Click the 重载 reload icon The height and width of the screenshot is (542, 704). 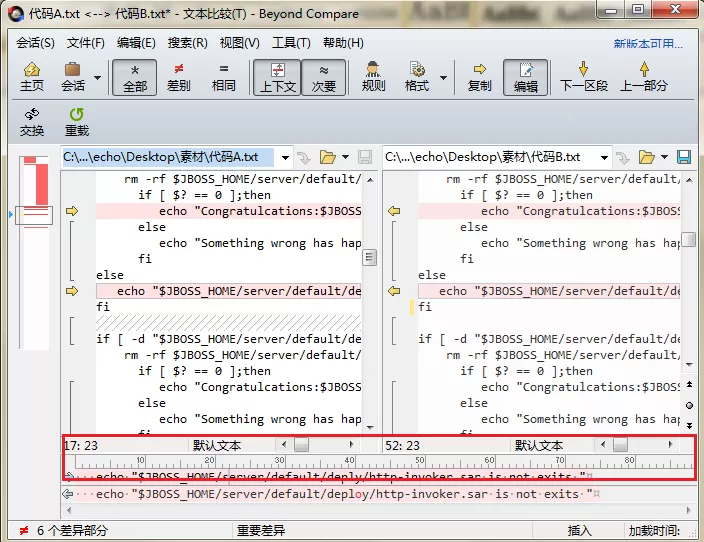(77, 122)
